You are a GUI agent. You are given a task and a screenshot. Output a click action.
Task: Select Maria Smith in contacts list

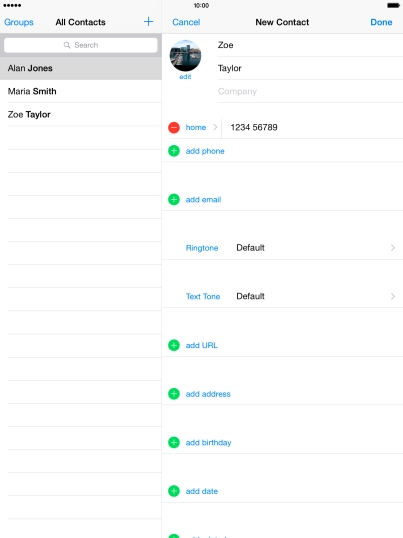[81, 91]
